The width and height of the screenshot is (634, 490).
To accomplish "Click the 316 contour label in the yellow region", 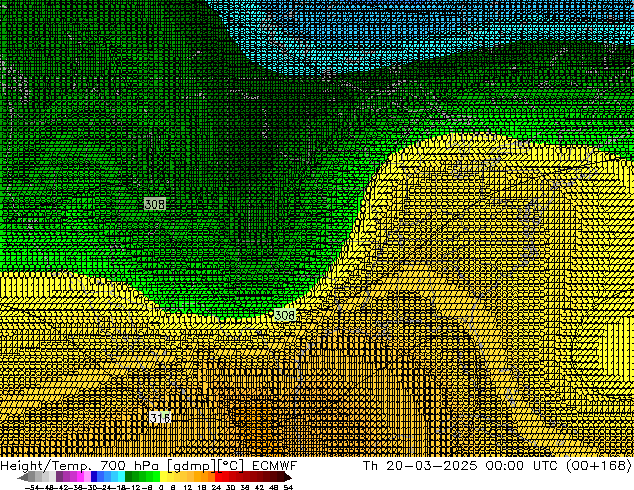I will pyautogui.click(x=160, y=417).
